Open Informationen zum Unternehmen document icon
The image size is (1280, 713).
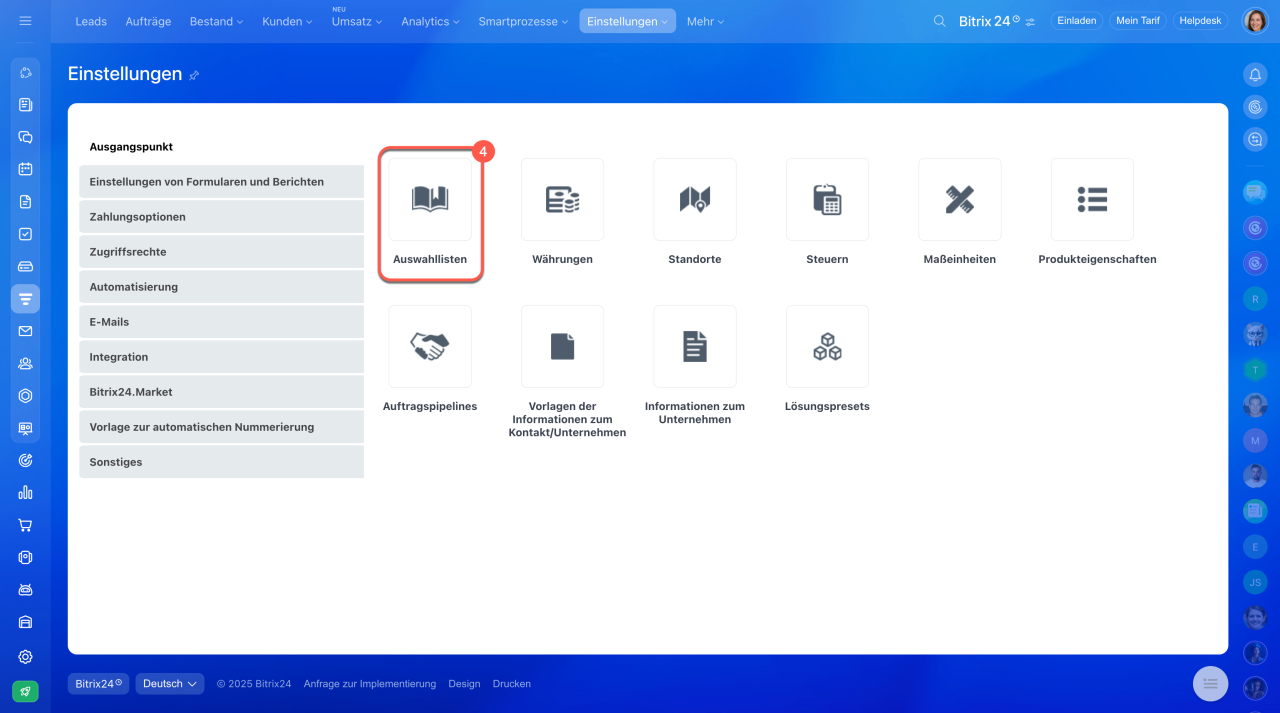pos(695,346)
